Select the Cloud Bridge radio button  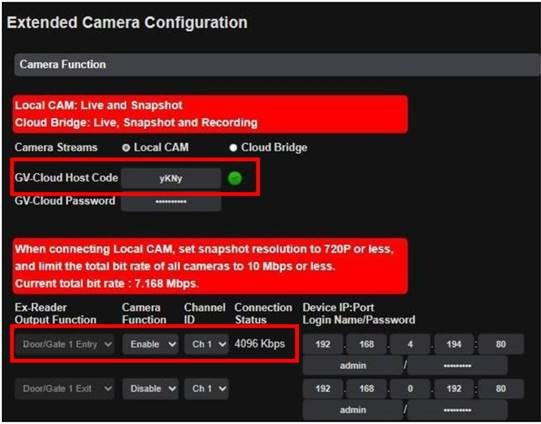tap(233, 148)
